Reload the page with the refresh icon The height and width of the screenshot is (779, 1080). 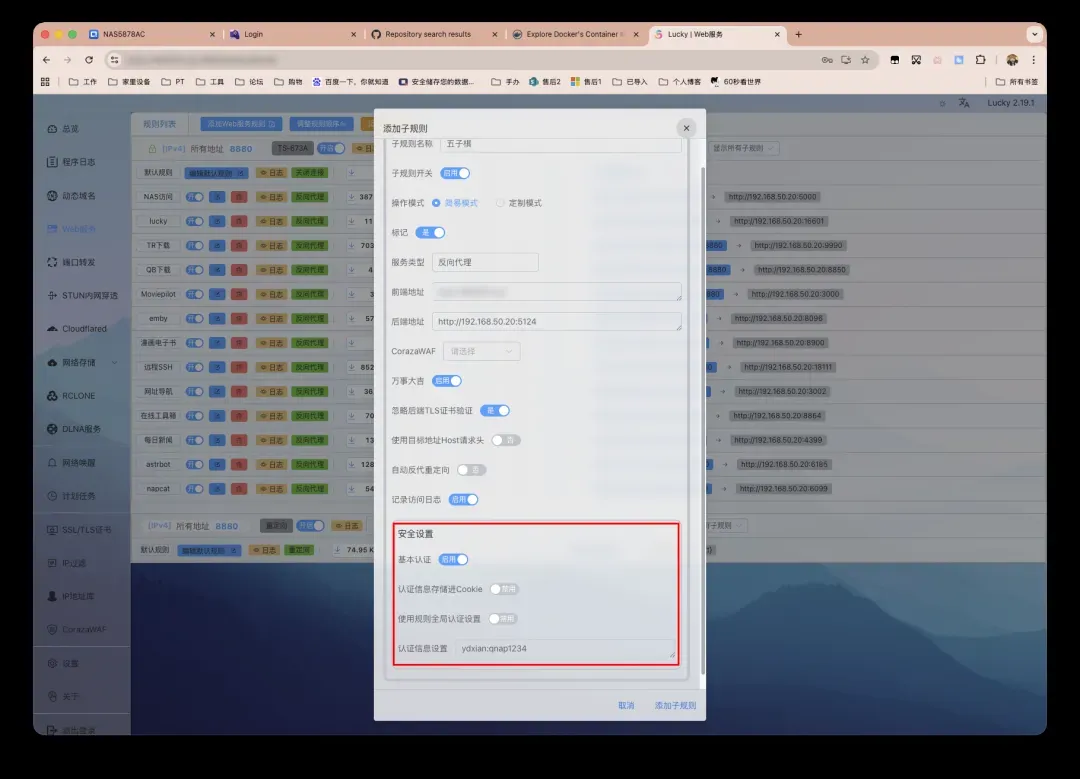point(89,60)
